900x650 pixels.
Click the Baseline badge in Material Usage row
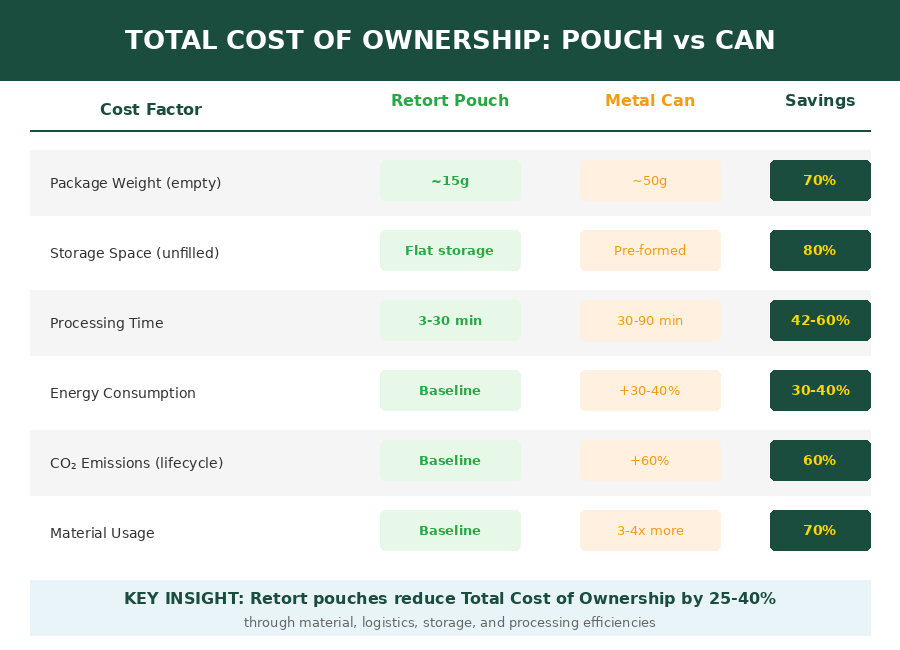[450, 531]
